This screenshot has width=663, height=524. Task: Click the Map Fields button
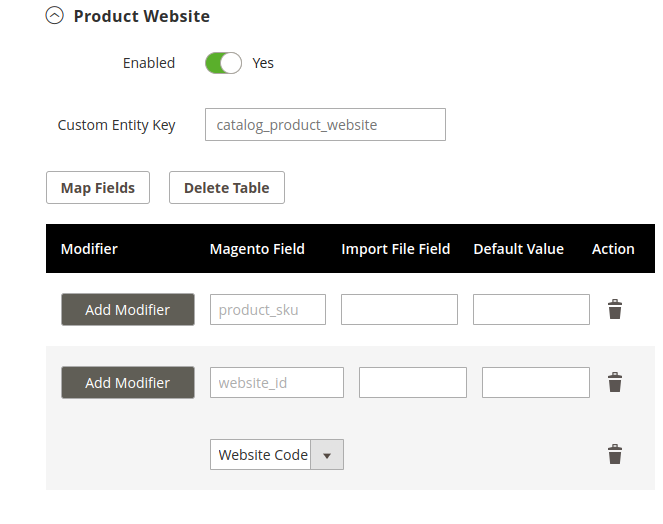(98, 187)
